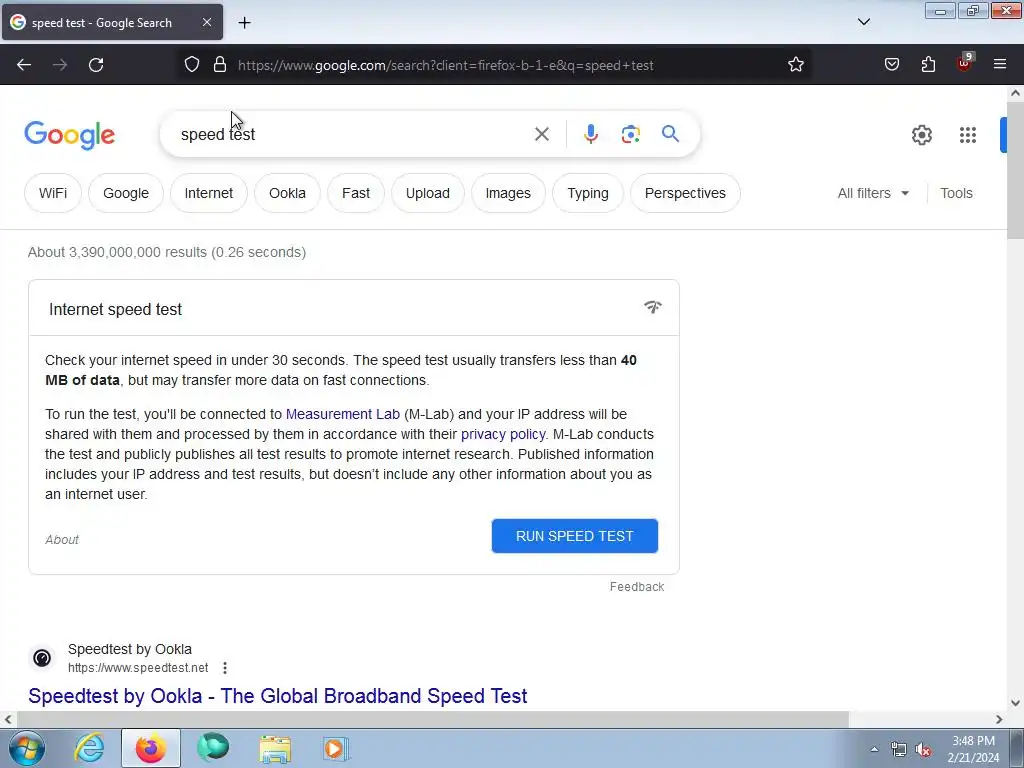Click the vertical scrollbar thumb
Screen dimensions: 1024x768
(x=1016, y=170)
